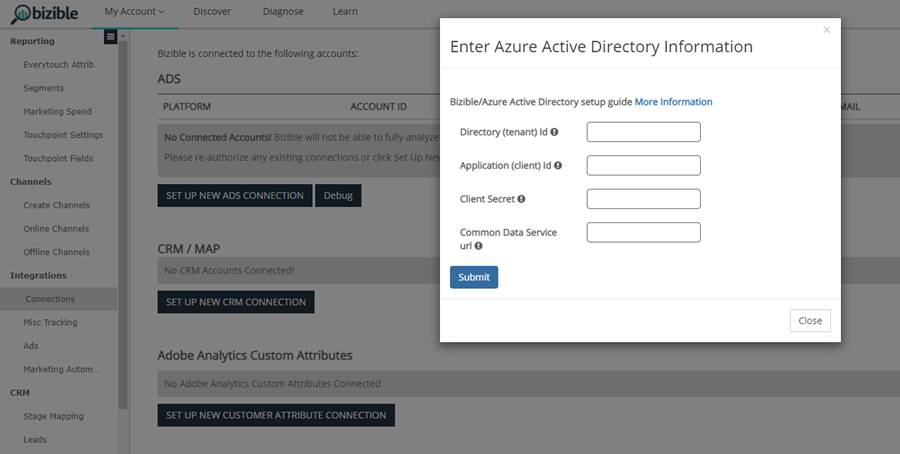Click the 'ADS' section heading
This screenshot has width=900, height=454.
[169, 79]
